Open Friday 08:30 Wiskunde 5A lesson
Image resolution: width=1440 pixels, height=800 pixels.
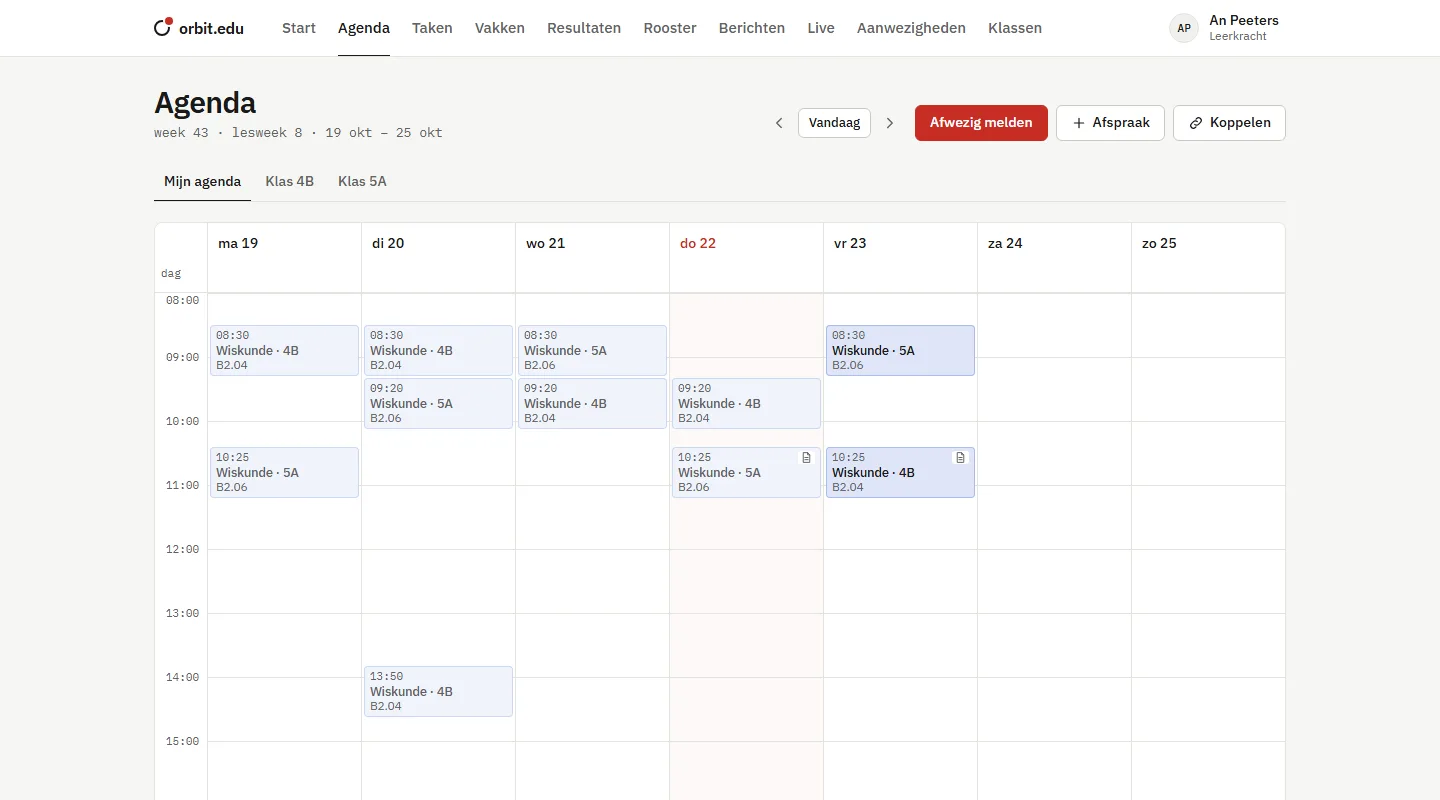(x=900, y=350)
